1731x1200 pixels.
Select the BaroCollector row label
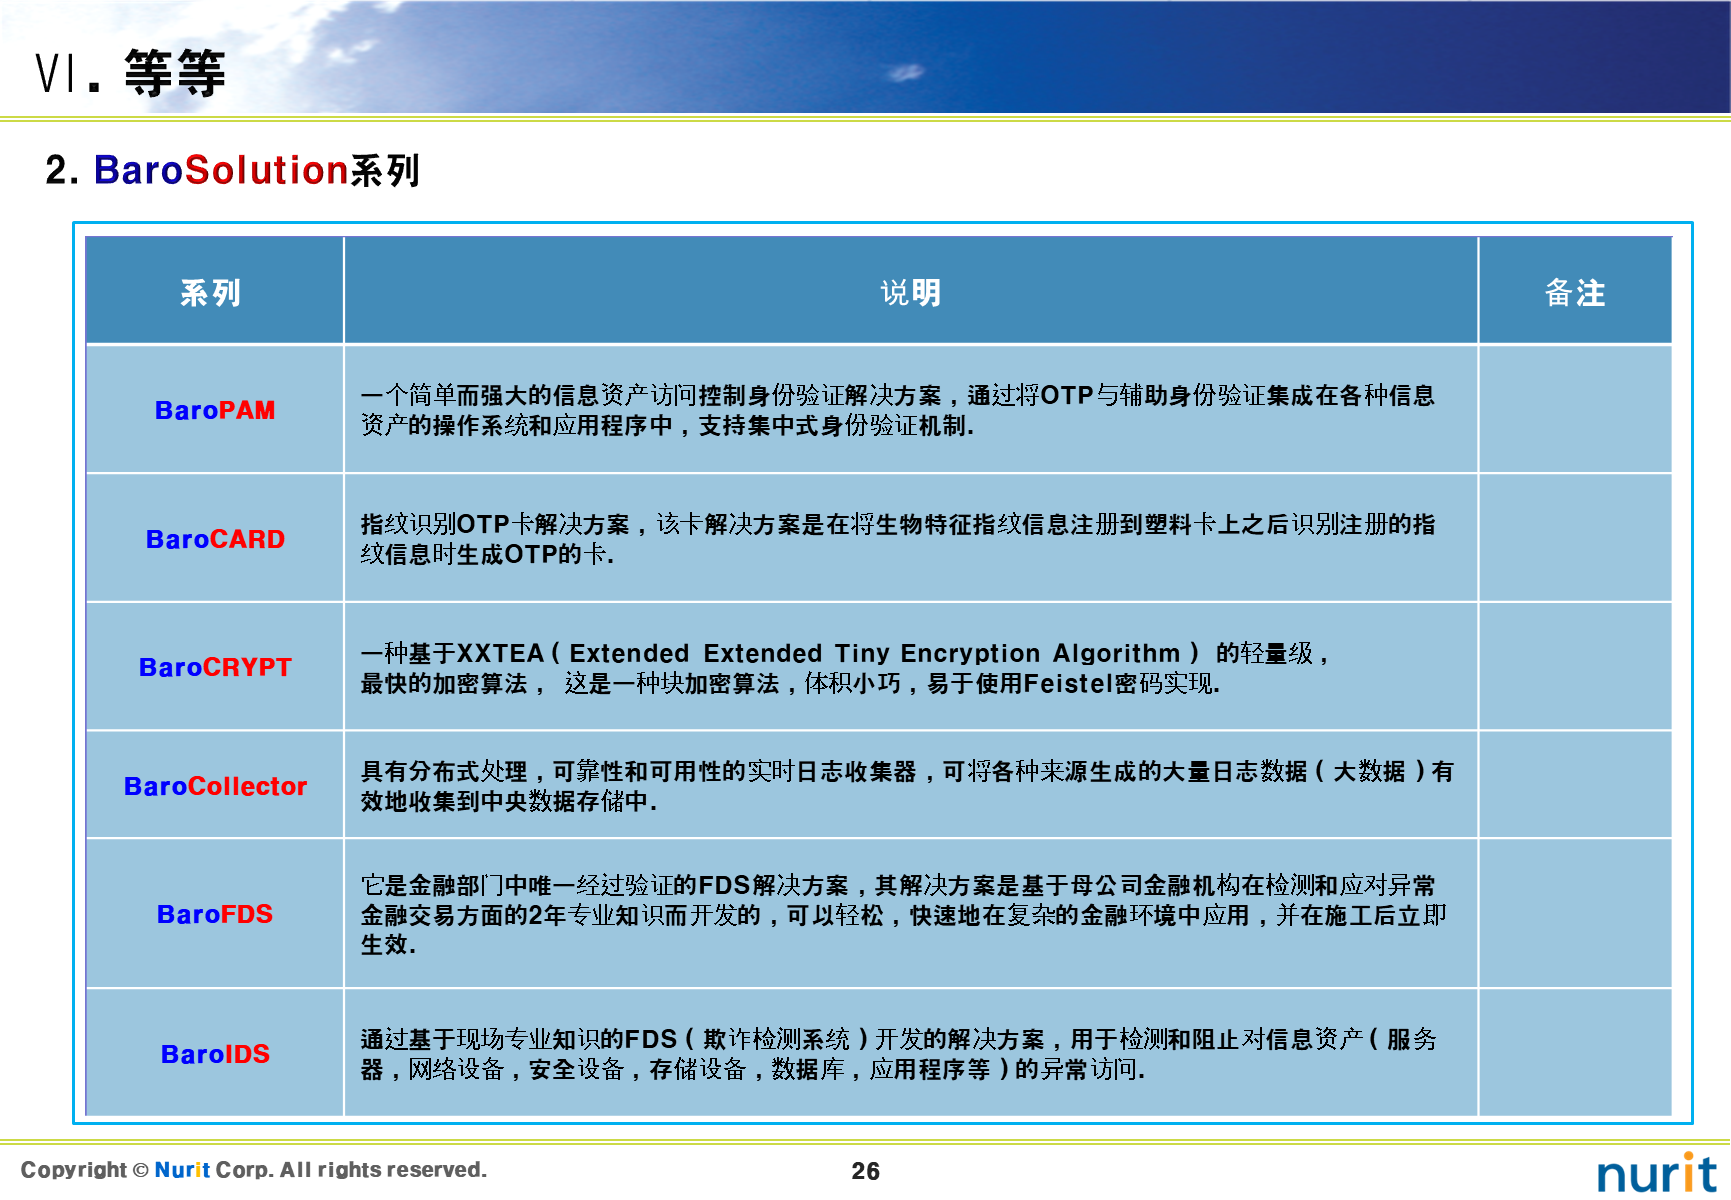215,786
